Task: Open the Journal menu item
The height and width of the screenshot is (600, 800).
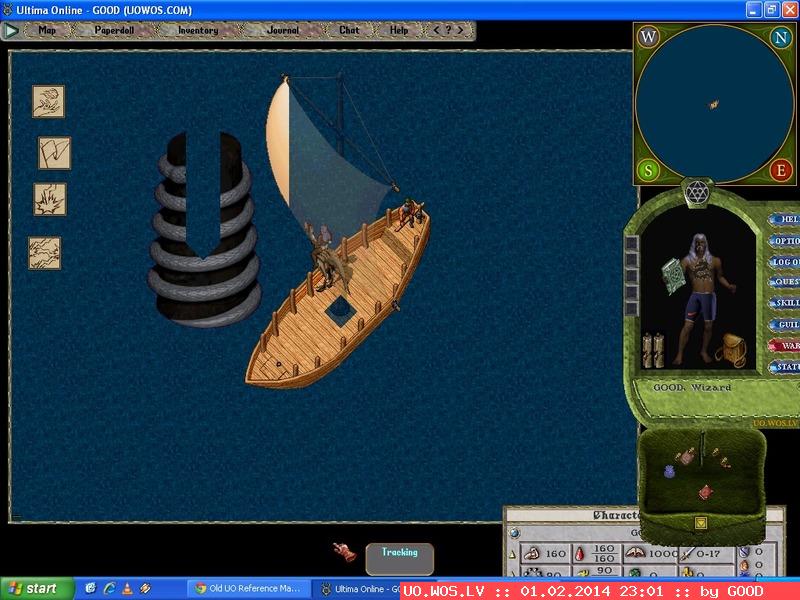Action: 283,30
